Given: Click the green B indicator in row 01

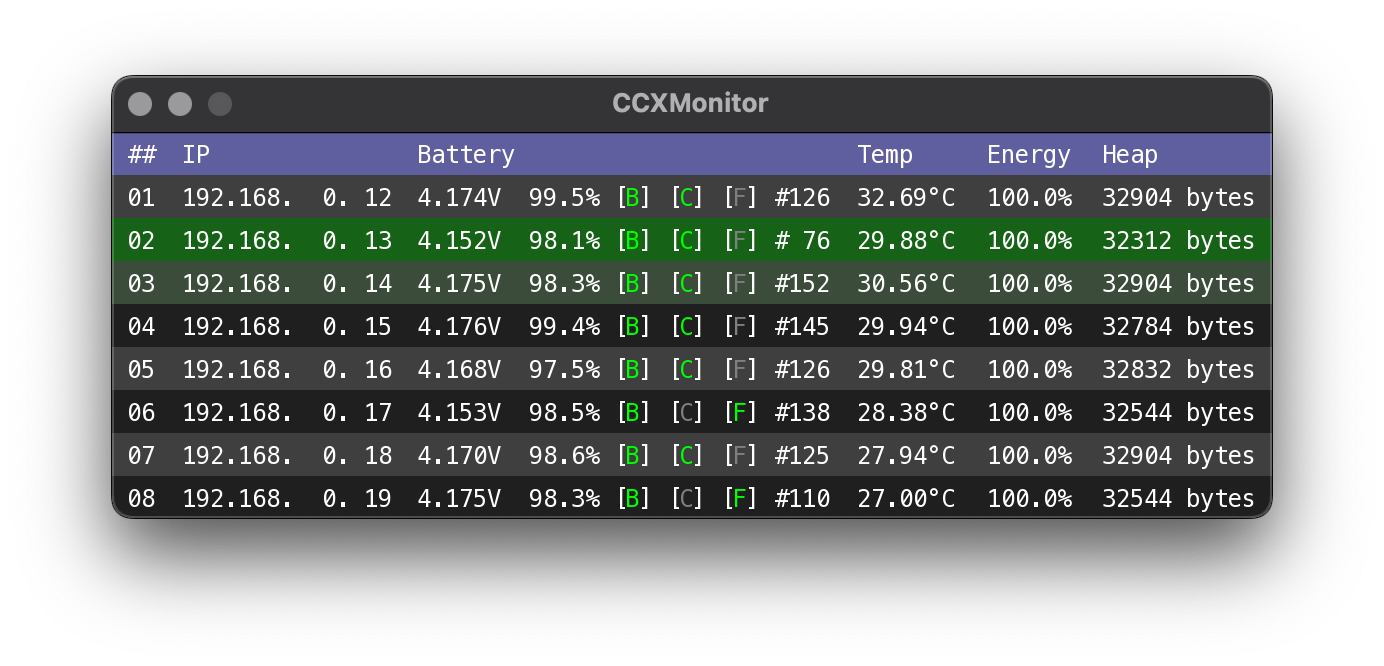Looking at the screenshot, I should coord(632,198).
